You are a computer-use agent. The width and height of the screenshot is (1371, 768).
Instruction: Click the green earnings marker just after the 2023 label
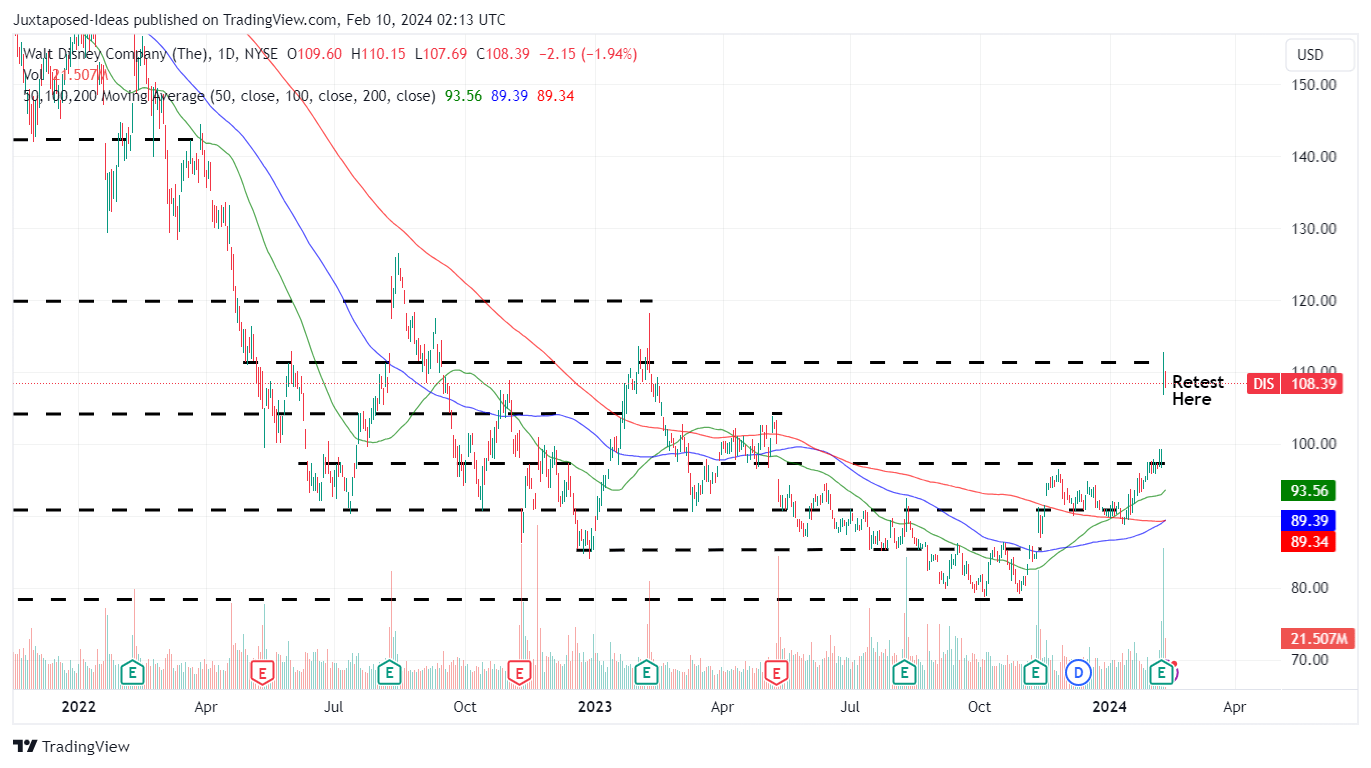pos(647,673)
